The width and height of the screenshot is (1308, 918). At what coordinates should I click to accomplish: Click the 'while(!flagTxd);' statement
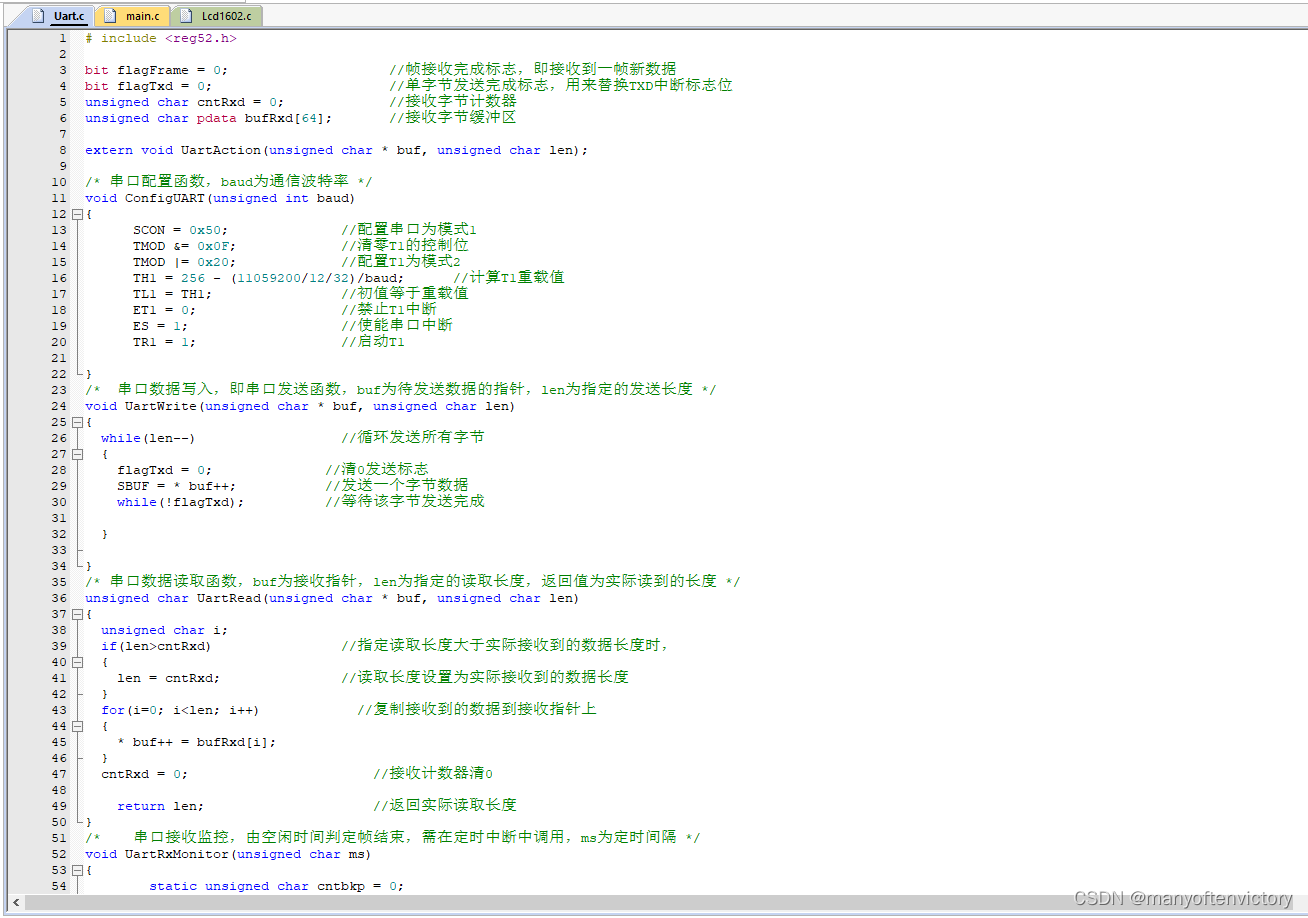pyautogui.click(x=180, y=502)
